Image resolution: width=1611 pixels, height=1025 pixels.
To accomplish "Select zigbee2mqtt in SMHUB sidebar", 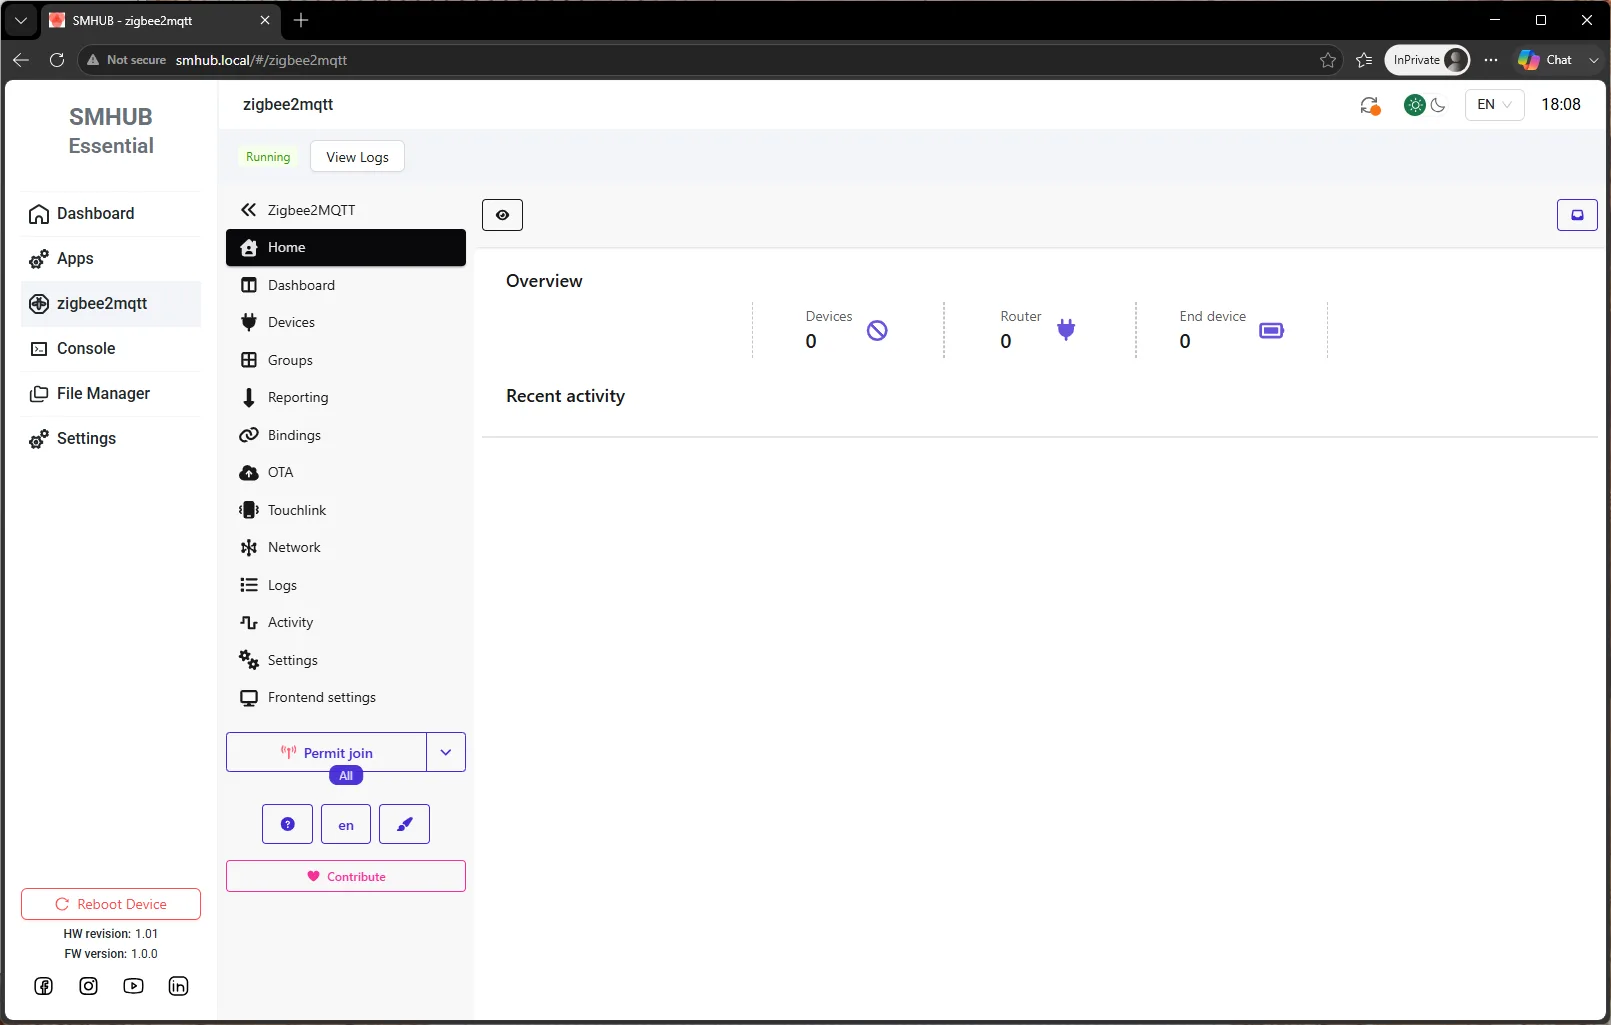I will point(111,304).
